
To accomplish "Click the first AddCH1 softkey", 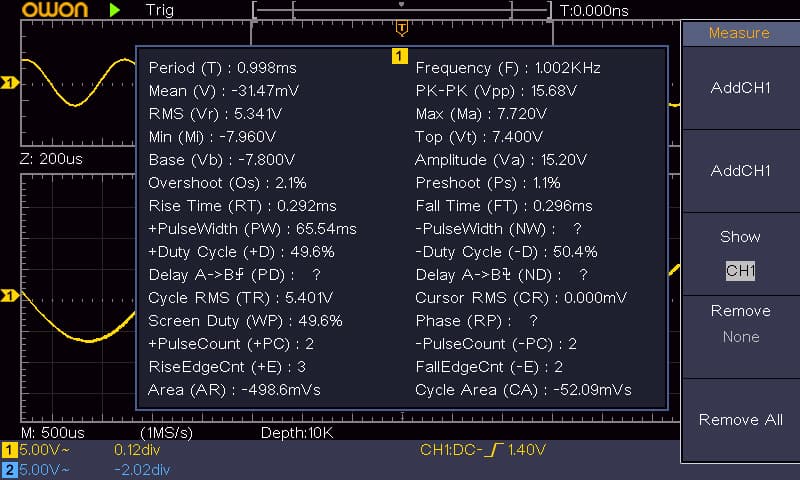I will tap(741, 88).
